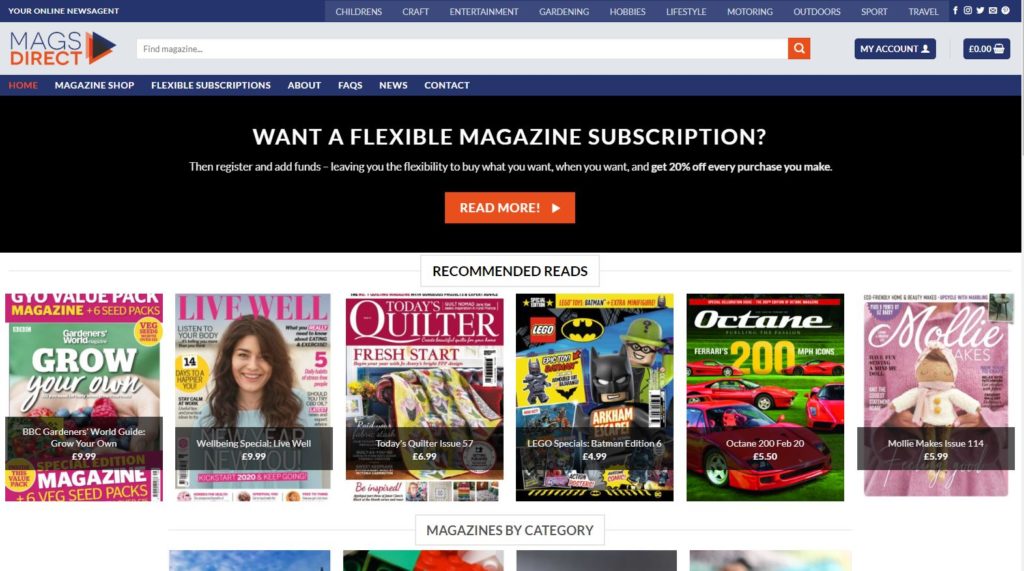
Task: Open the Childrens category link
Action: 359,11
